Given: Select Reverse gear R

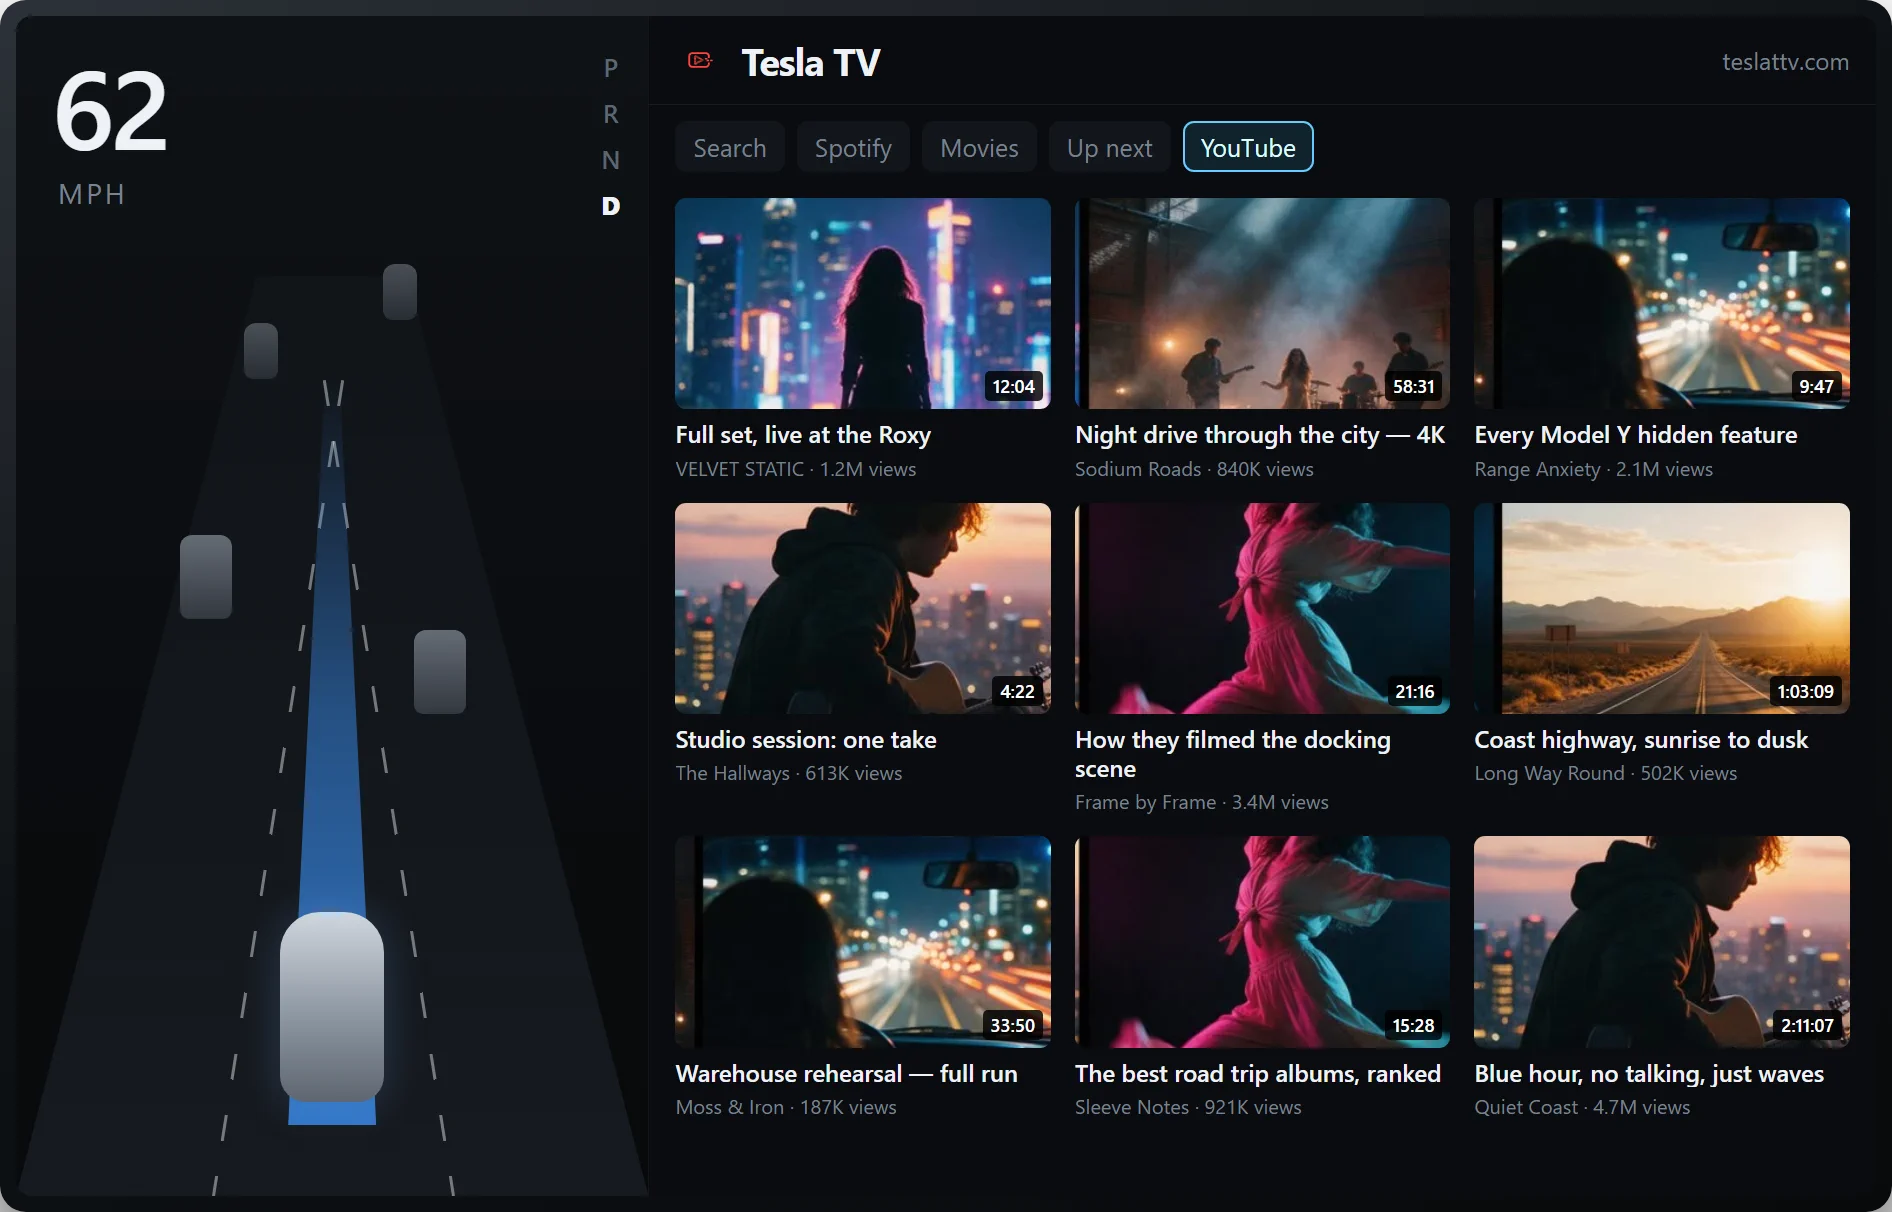Looking at the screenshot, I should pyautogui.click(x=611, y=114).
